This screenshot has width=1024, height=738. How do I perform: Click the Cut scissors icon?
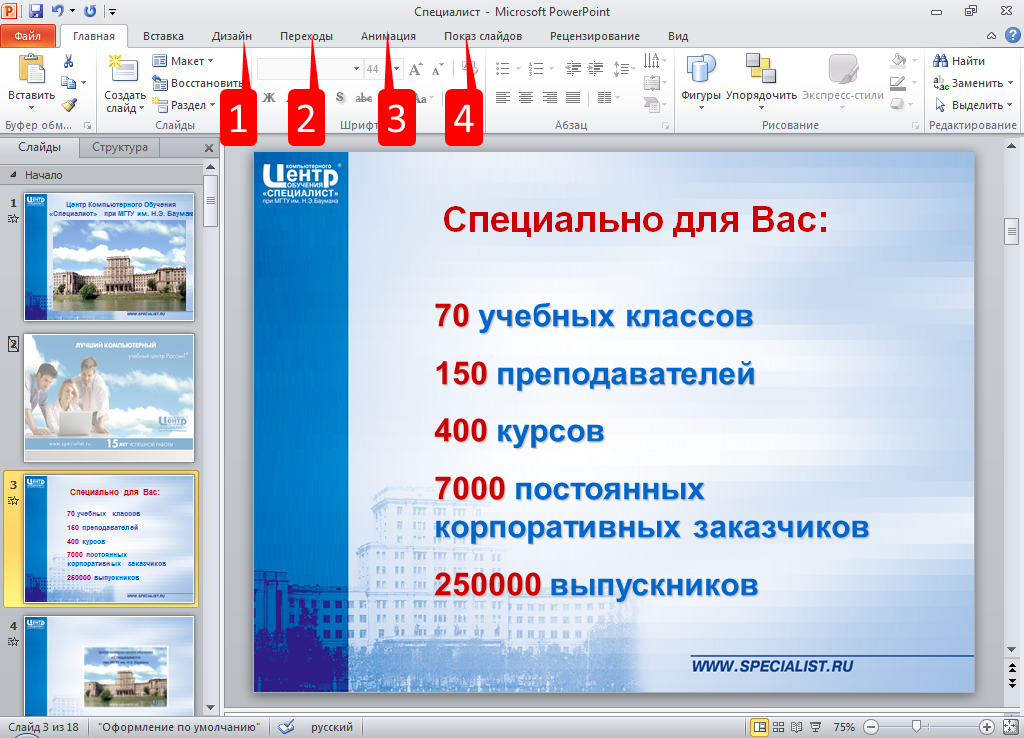click(69, 61)
